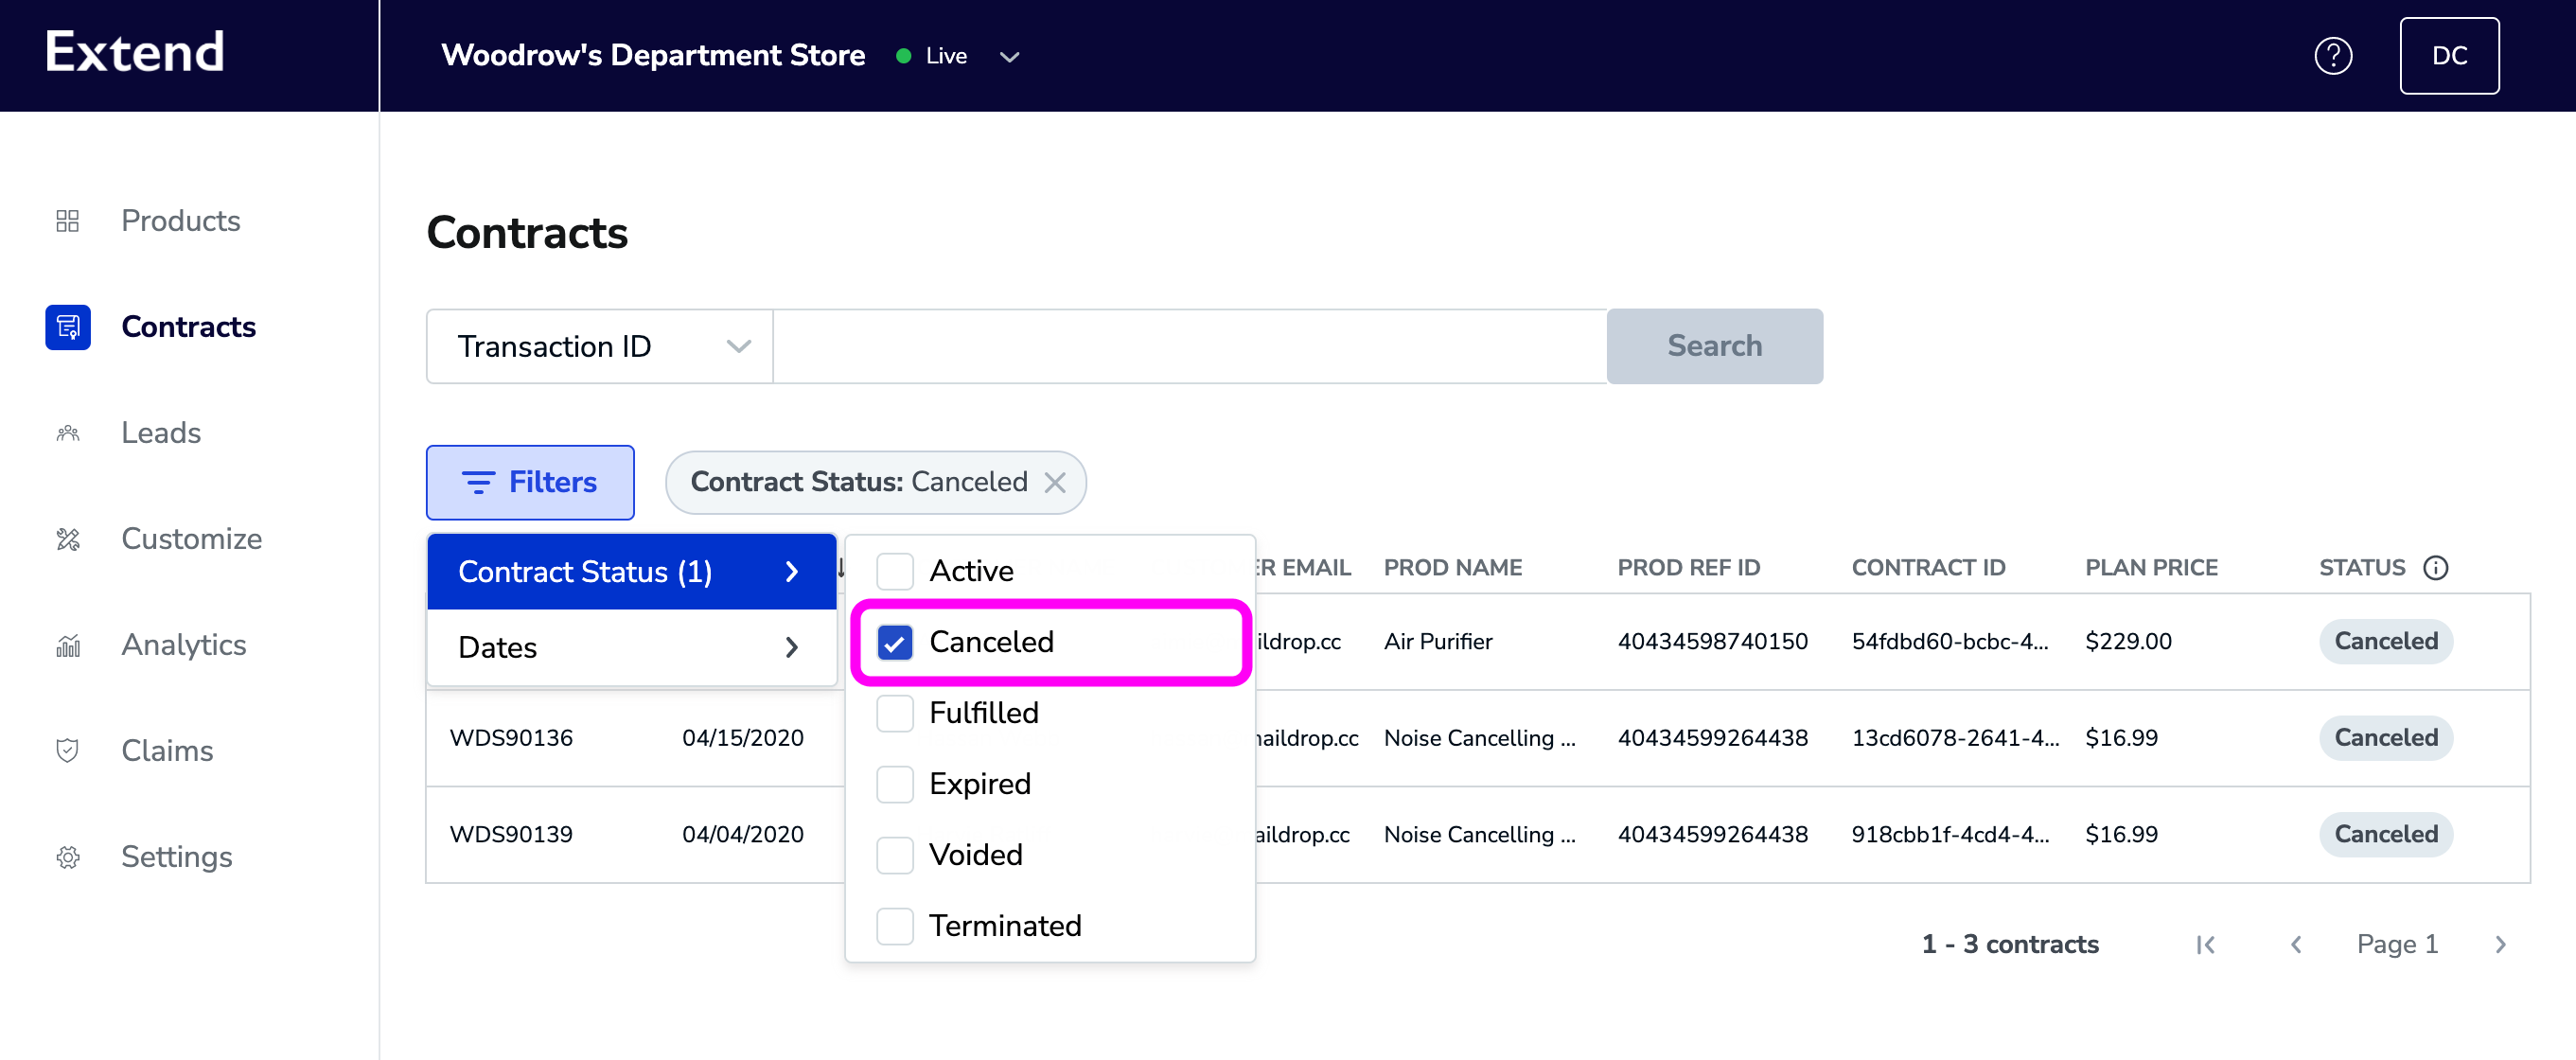Open the Claims page

coord(167,751)
